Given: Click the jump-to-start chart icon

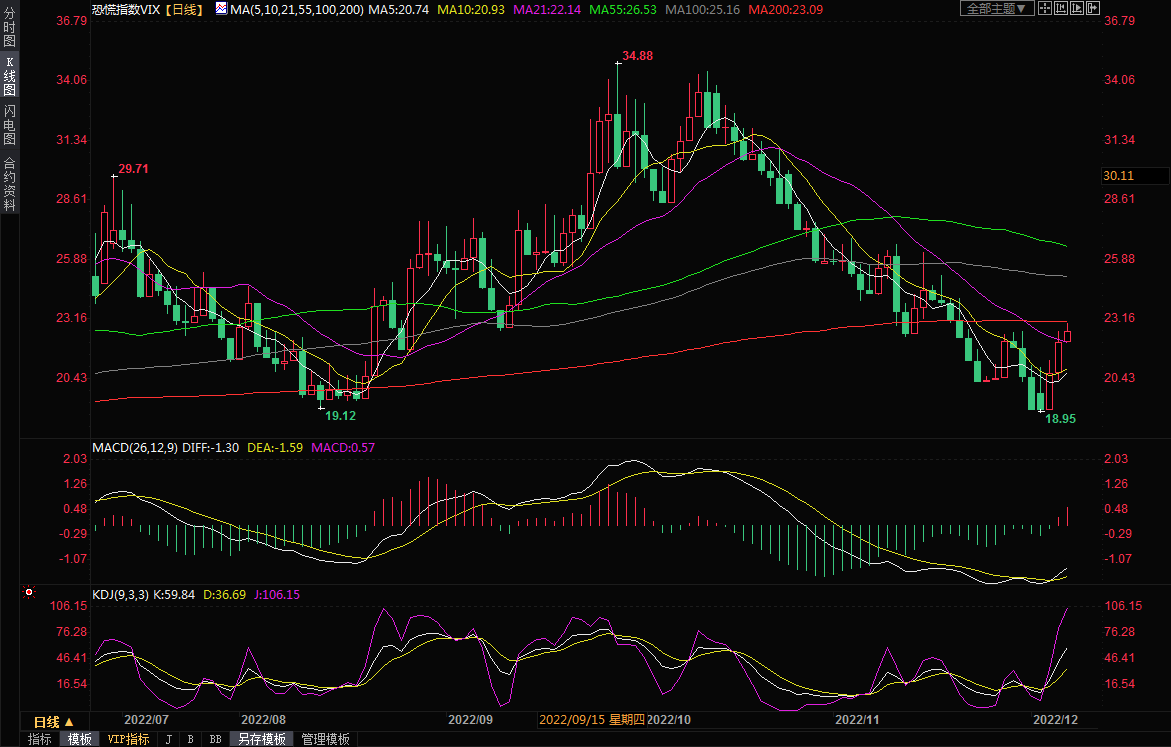Looking at the screenshot, I should 1060,8.
